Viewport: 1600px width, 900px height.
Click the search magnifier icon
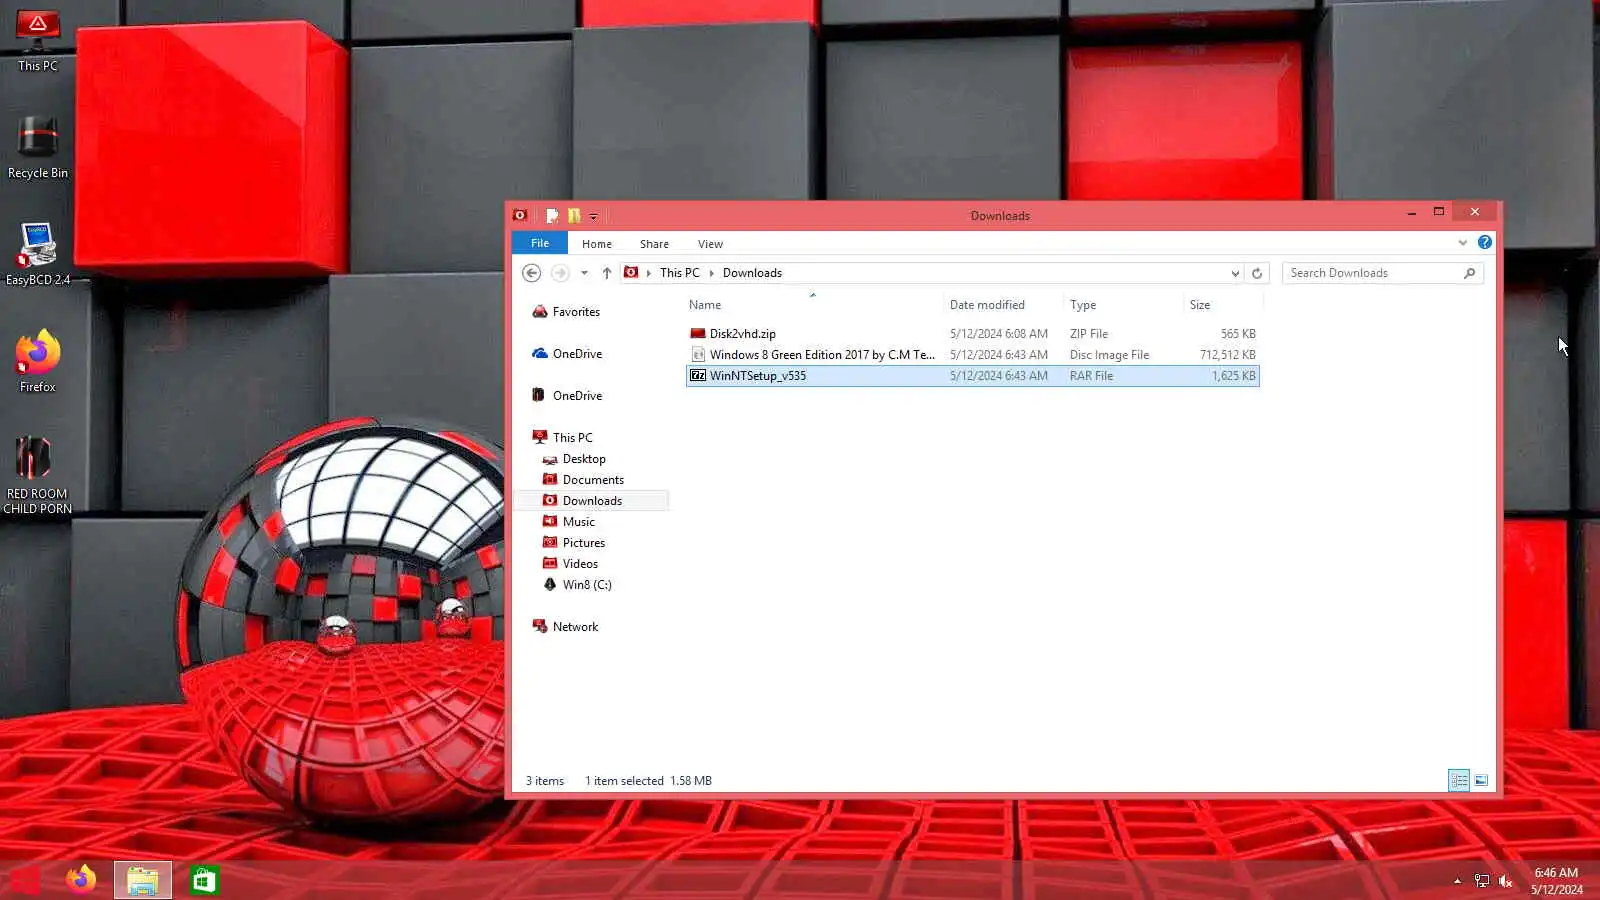pos(1469,273)
